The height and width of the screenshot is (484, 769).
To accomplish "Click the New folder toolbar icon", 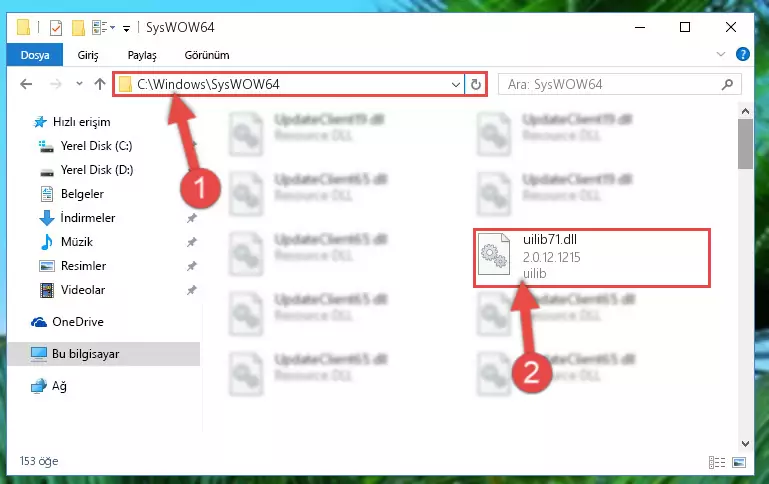I will [78, 27].
